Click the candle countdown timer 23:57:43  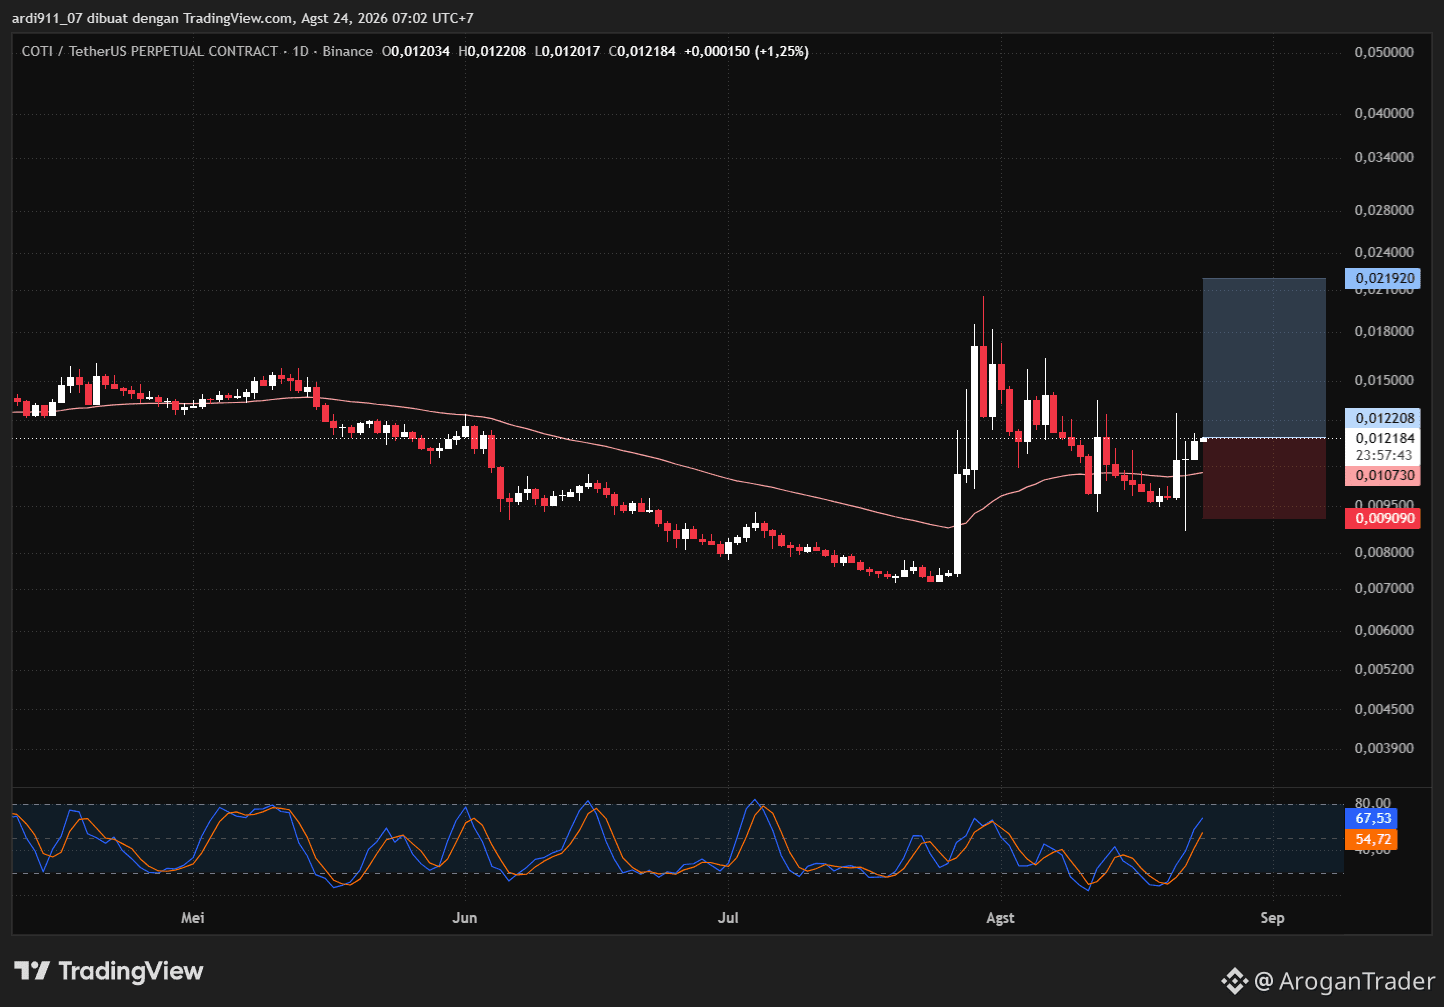[1384, 455]
